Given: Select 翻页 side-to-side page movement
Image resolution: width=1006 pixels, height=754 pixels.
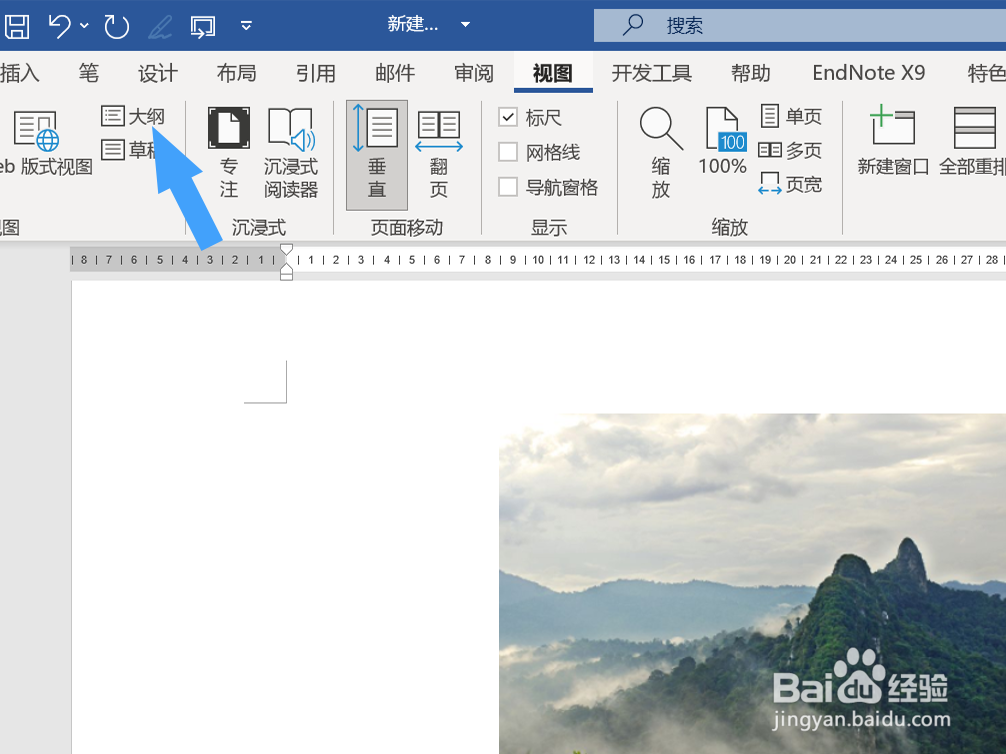Looking at the screenshot, I should pyautogui.click(x=439, y=155).
